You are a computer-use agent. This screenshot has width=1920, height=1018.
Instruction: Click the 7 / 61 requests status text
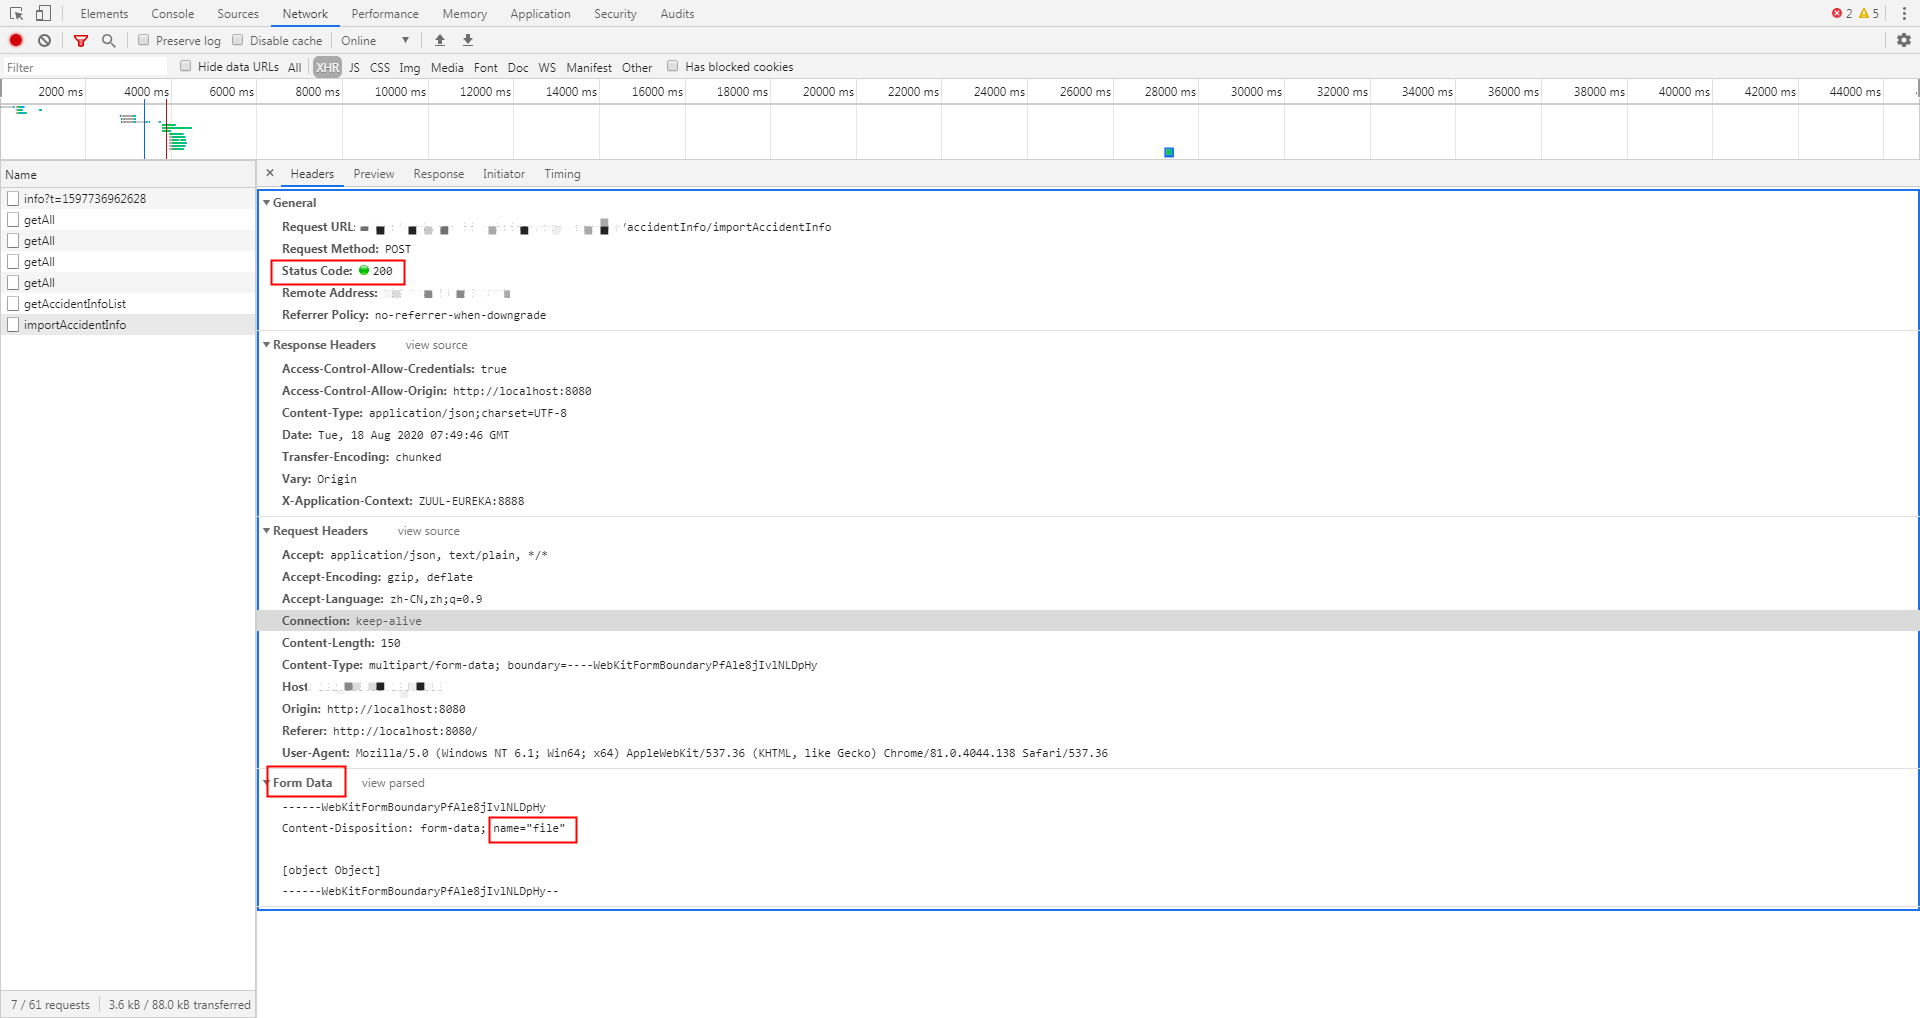(x=50, y=1004)
